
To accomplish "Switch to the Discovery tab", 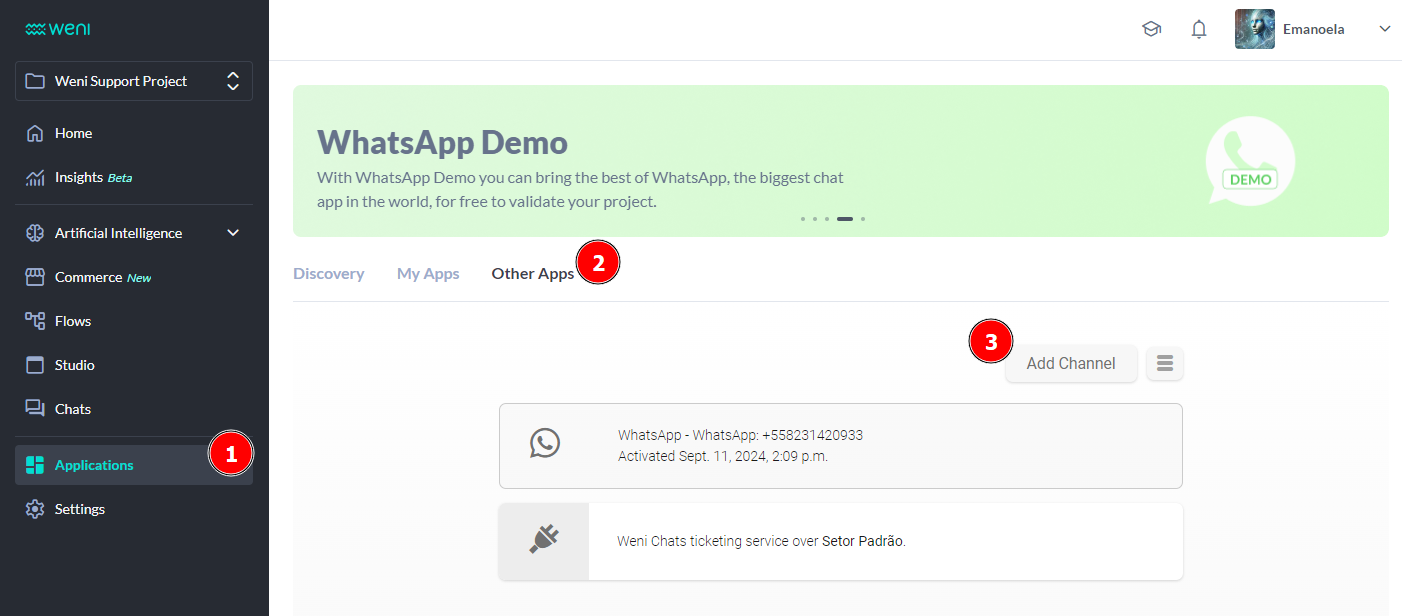I will click(x=328, y=273).
